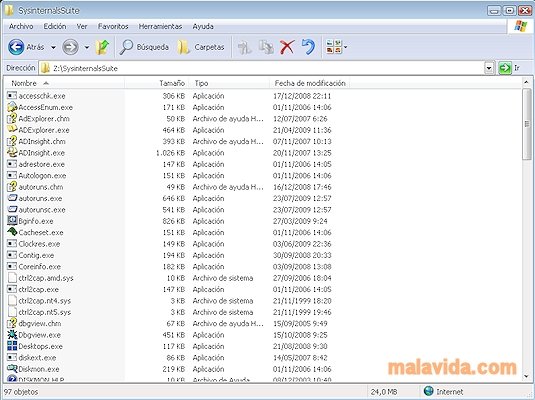
Task: Click the 97 objetos status text
Action: [x=21, y=392]
